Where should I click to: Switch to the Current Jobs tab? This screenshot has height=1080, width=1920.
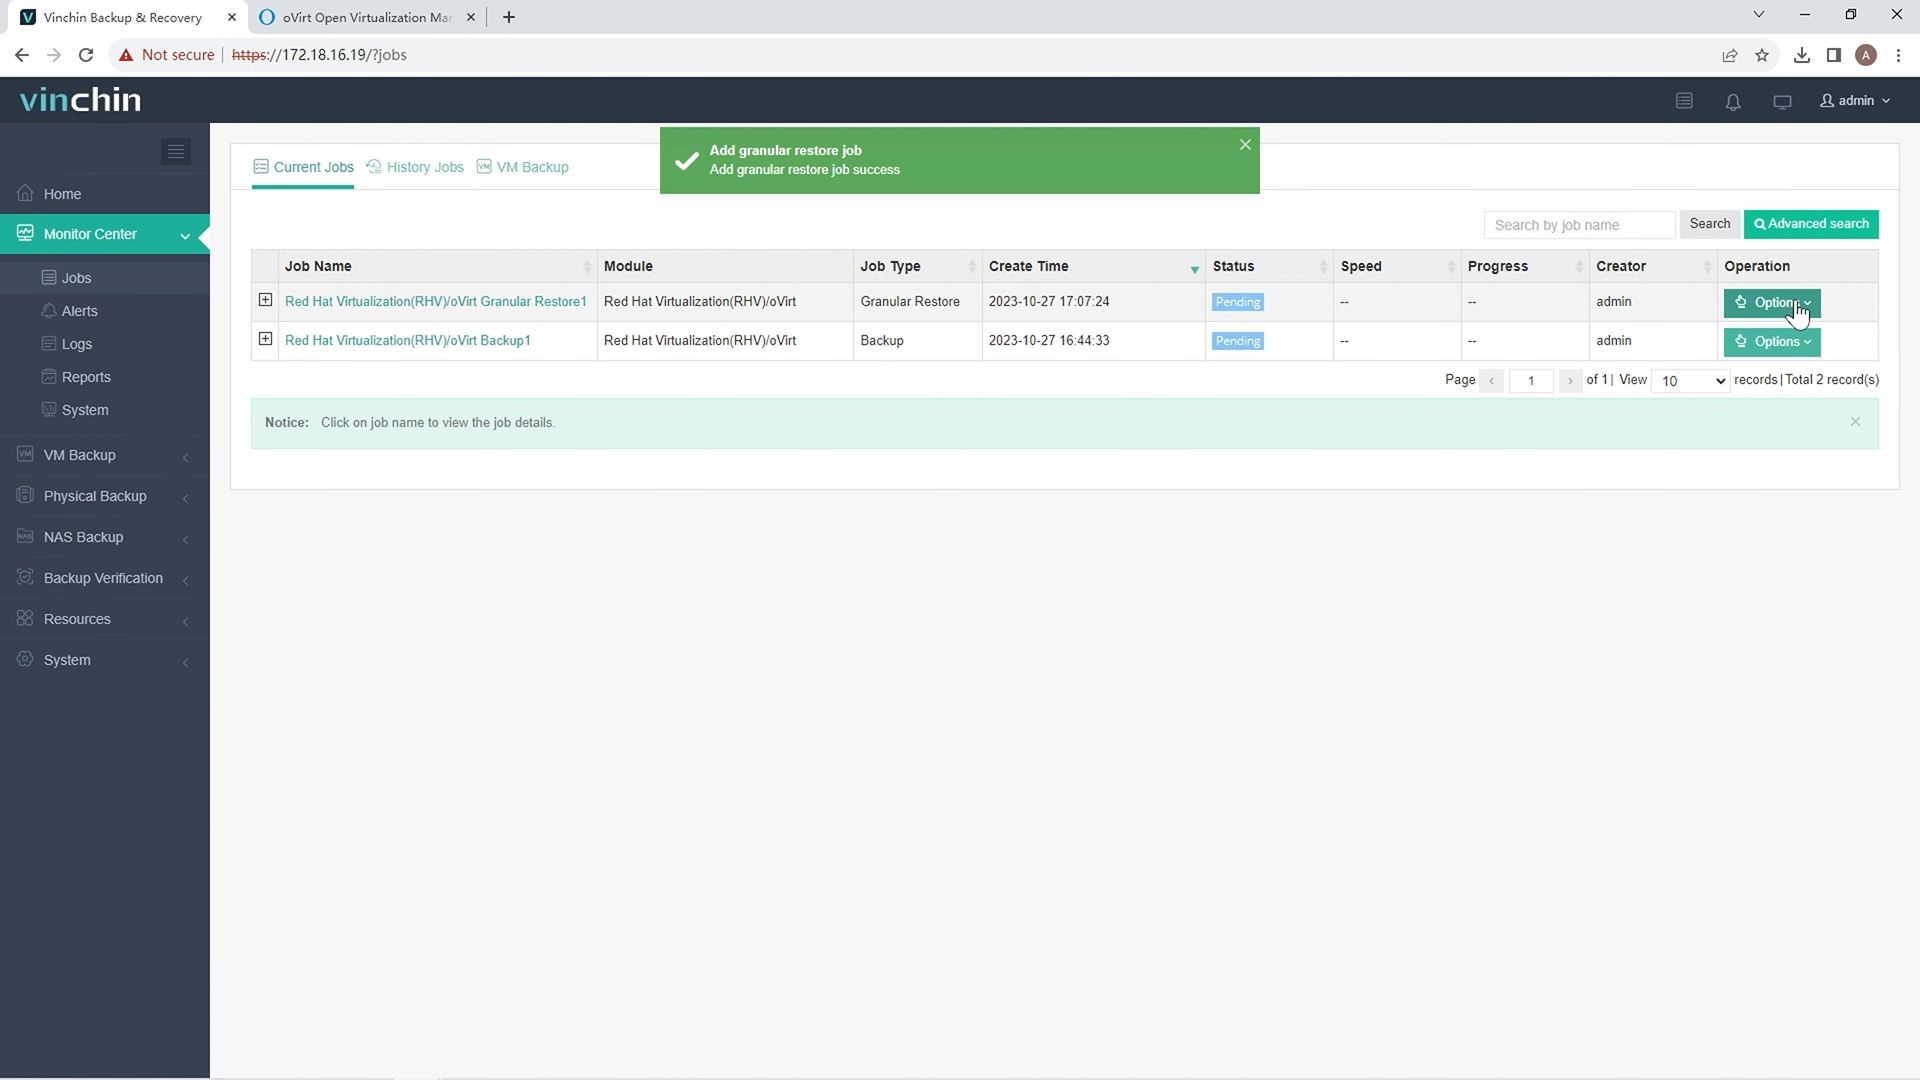303,167
